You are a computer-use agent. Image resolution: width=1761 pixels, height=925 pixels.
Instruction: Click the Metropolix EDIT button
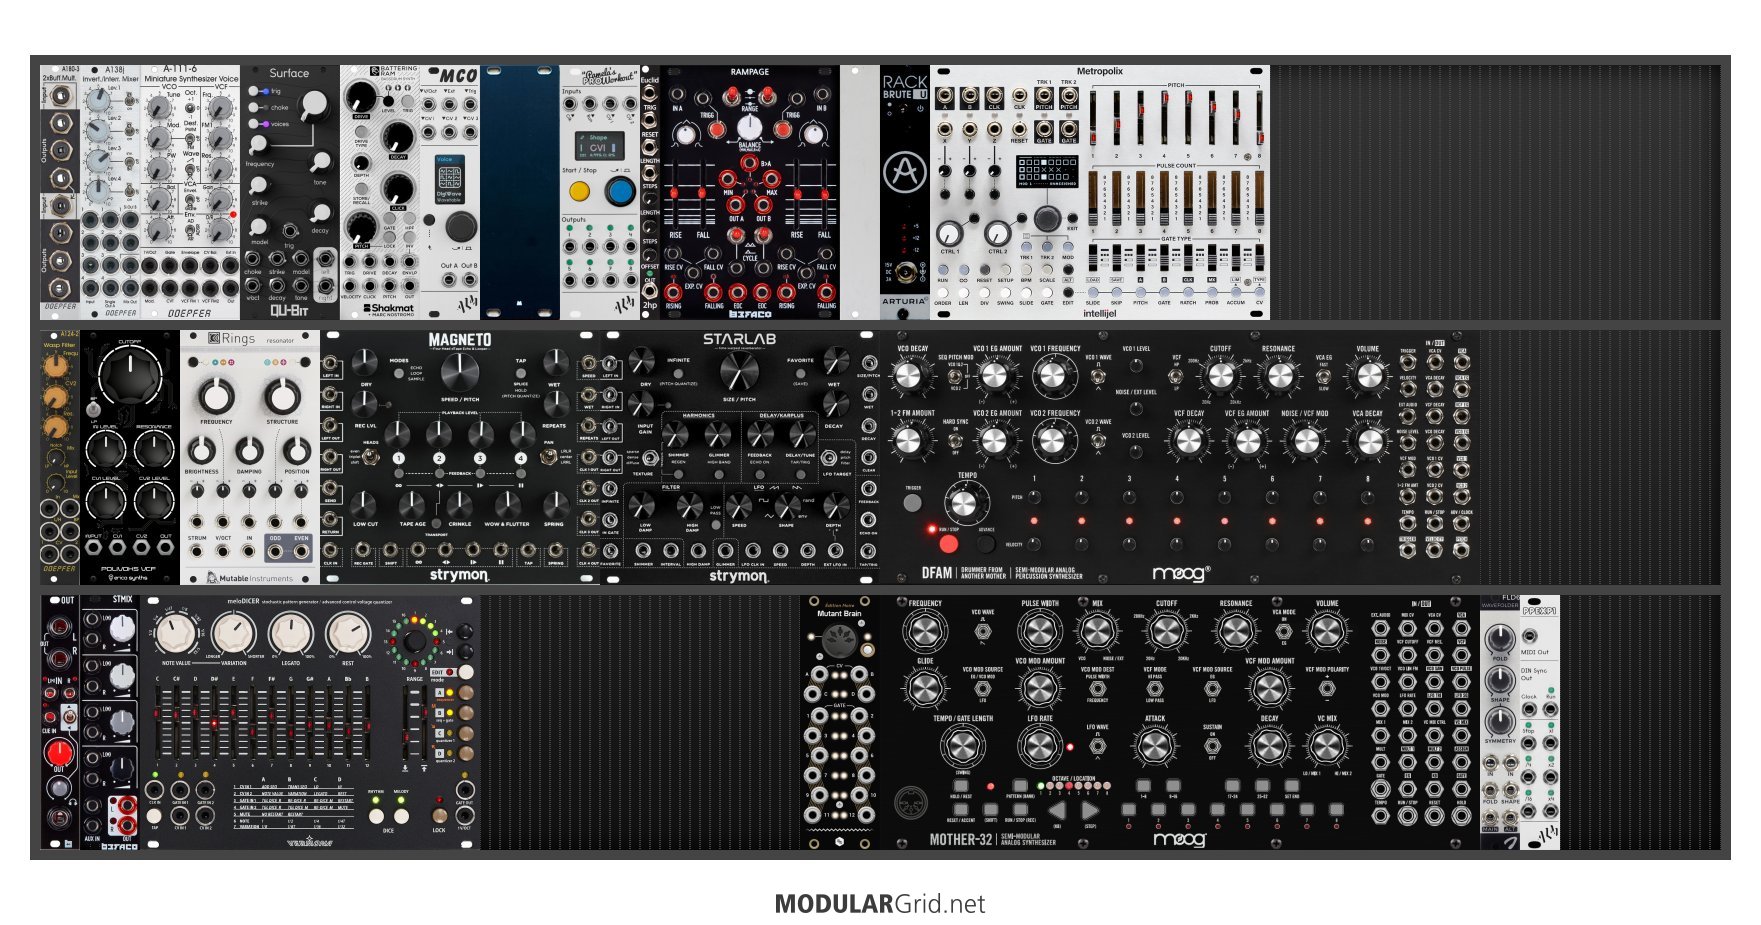coord(1068,293)
